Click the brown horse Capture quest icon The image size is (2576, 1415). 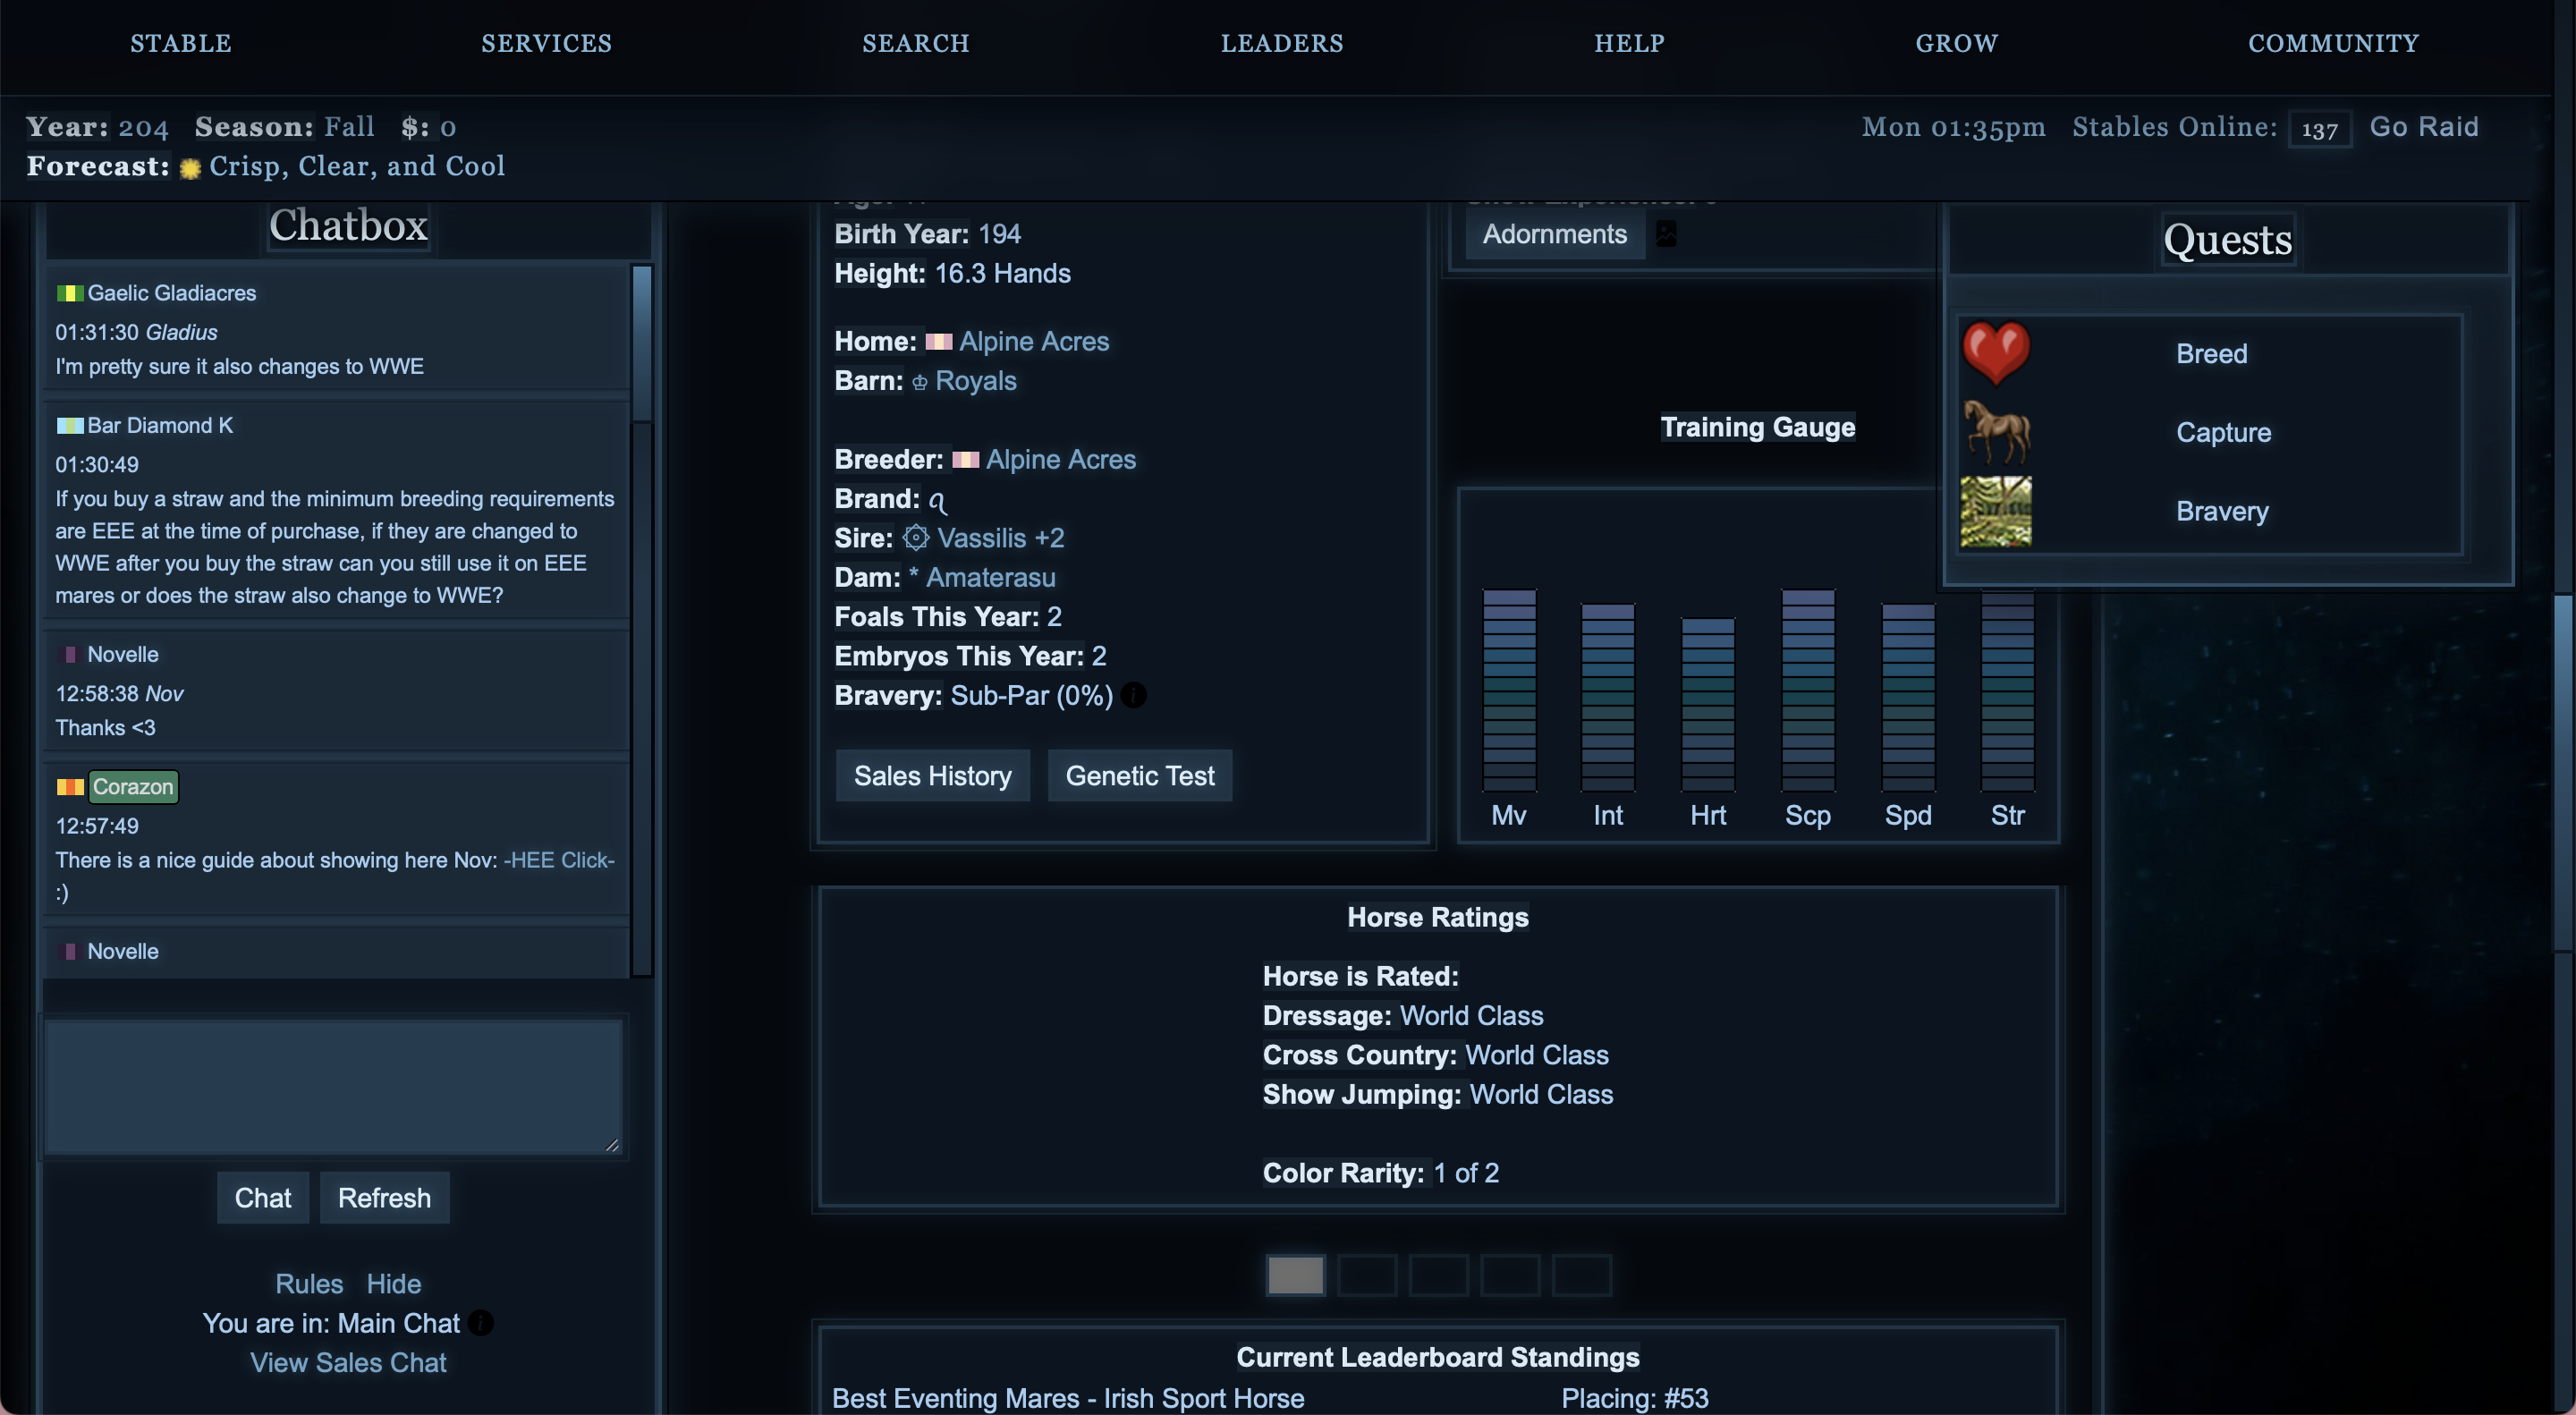point(1996,432)
